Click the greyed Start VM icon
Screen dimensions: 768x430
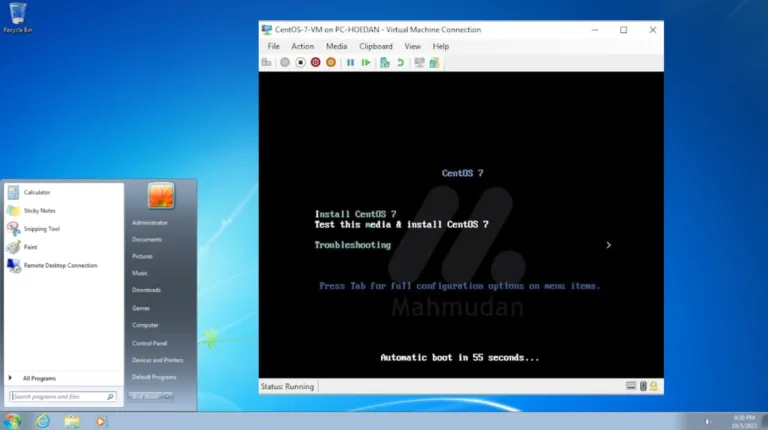(x=285, y=62)
